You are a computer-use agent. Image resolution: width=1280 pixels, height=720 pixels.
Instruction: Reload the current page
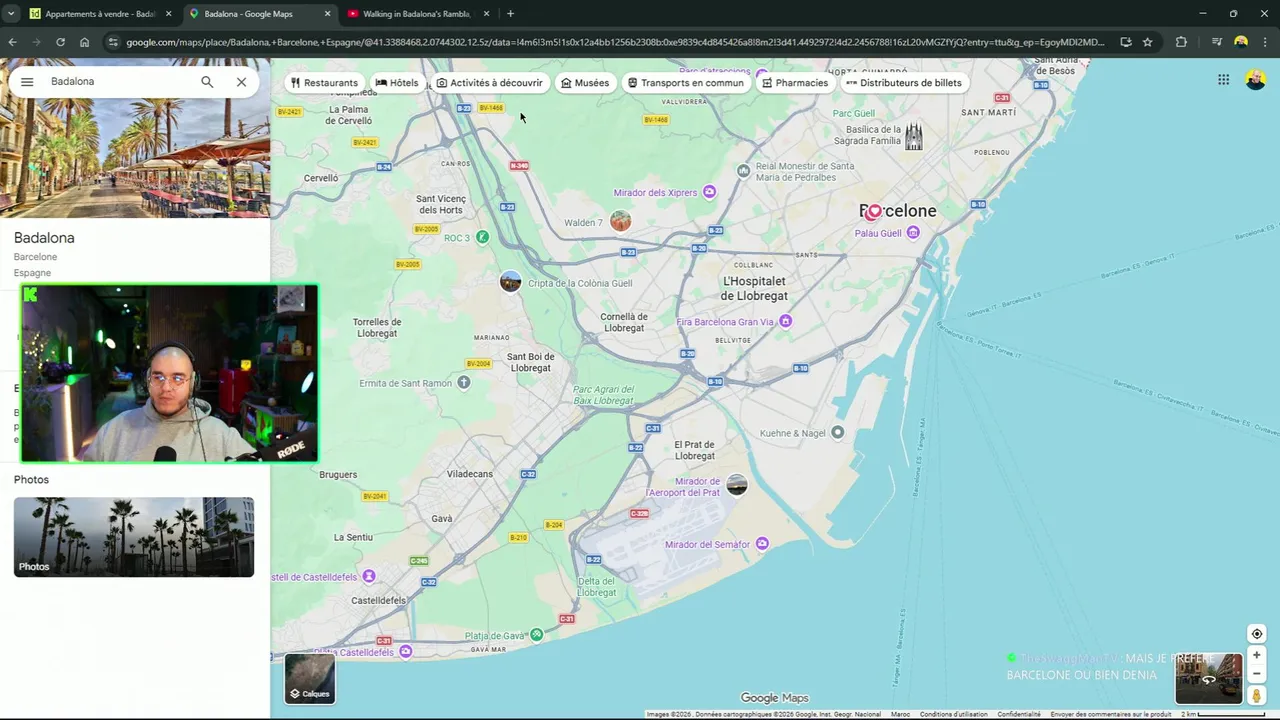(x=60, y=42)
